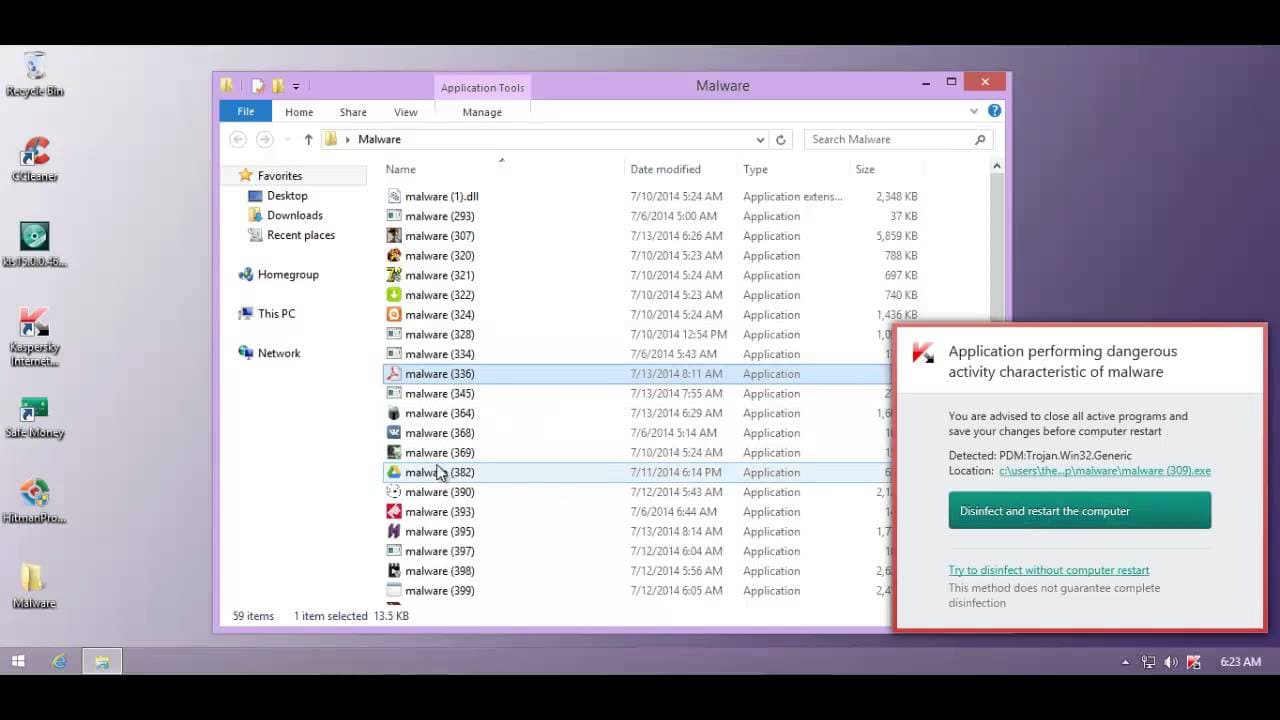The height and width of the screenshot is (720, 1280).
Task: Open the Kaspersky Internet Security desktop shortcut
Action: tap(35, 336)
